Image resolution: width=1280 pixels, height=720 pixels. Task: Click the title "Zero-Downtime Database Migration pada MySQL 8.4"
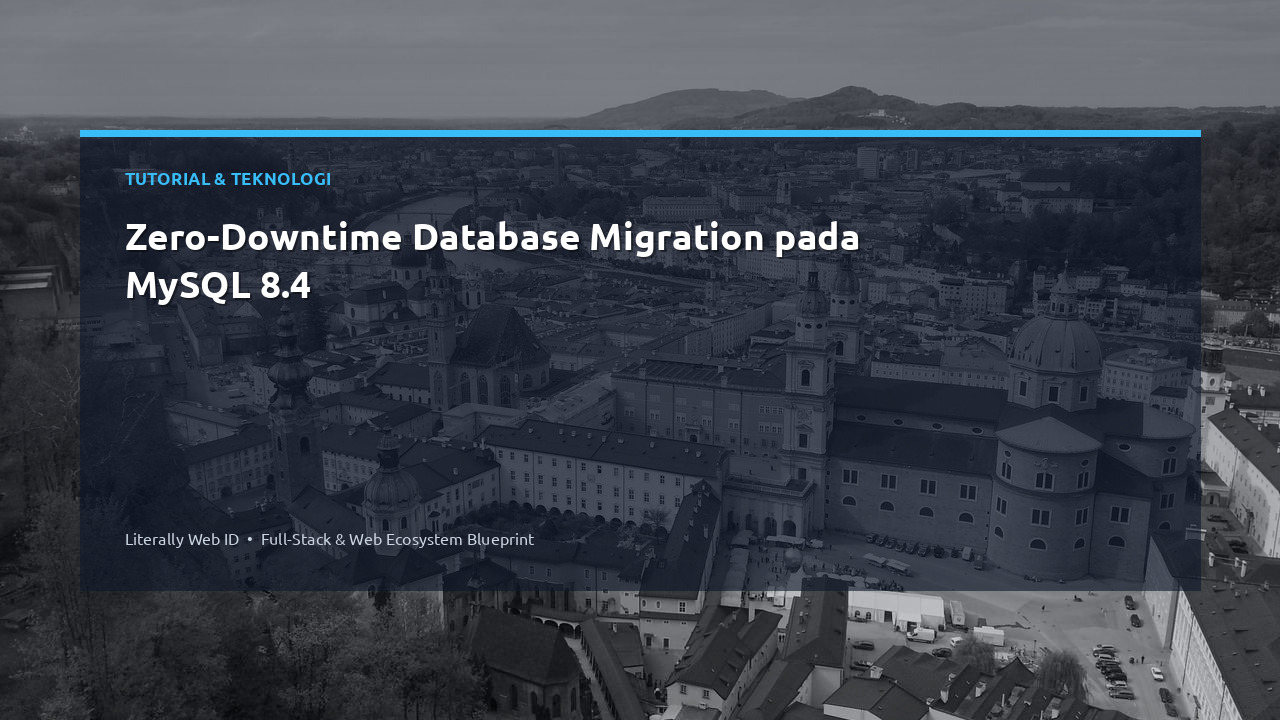click(492, 262)
